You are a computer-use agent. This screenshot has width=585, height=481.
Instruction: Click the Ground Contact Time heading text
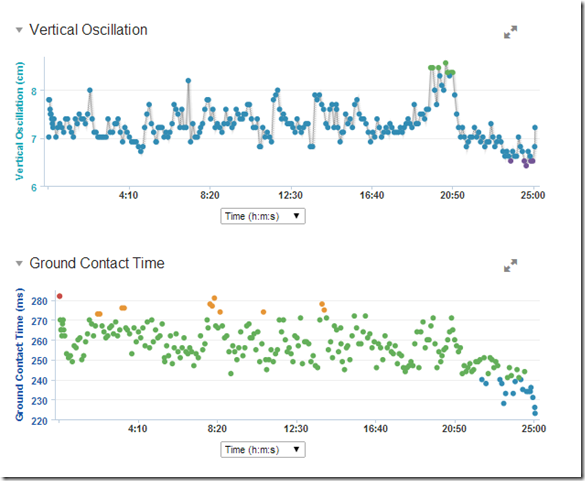click(x=97, y=263)
